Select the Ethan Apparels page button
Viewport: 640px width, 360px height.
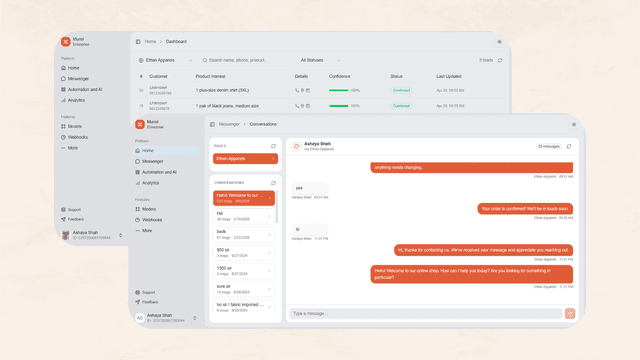tap(245, 158)
